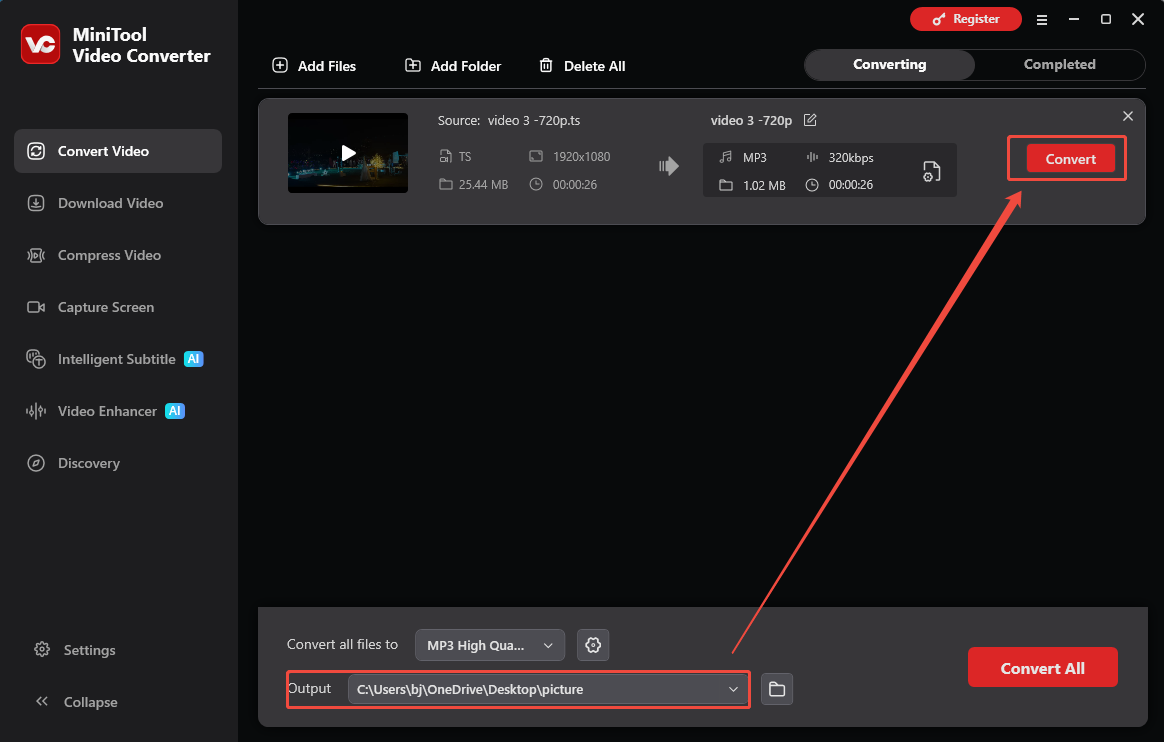Open the Compress Video section

(94, 255)
